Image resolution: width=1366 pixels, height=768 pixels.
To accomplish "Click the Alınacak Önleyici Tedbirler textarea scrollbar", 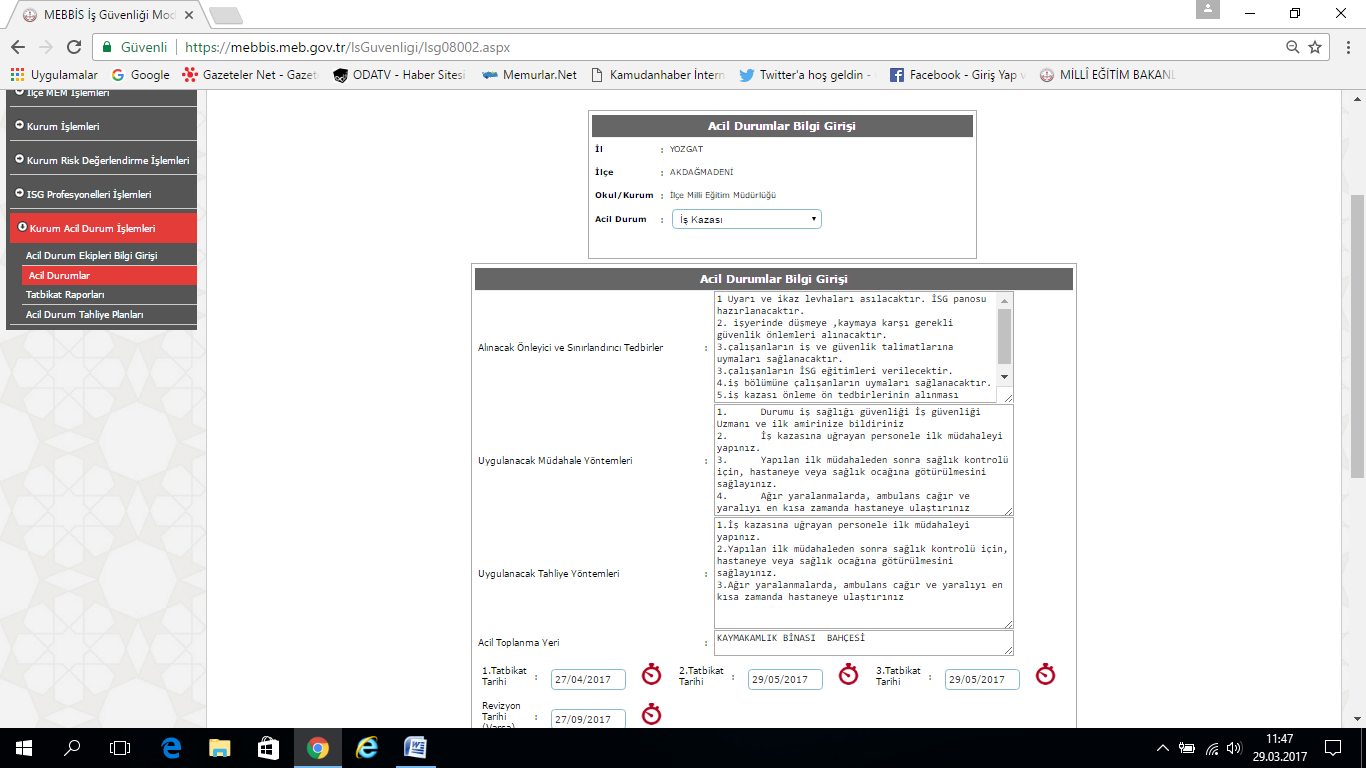I will [1005, 337].
